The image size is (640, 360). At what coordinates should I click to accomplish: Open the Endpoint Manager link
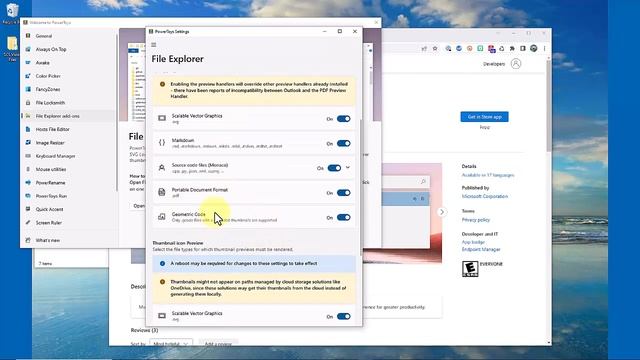481,249
